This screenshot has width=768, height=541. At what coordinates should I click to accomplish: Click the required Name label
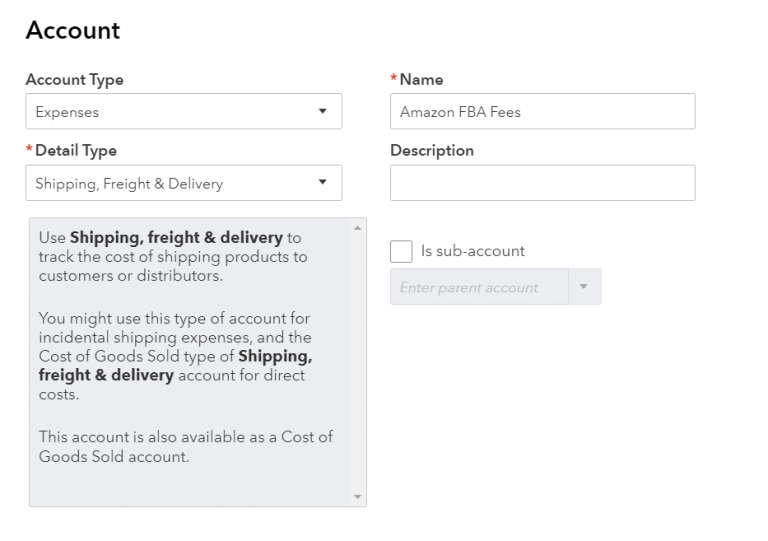[420, 80]
